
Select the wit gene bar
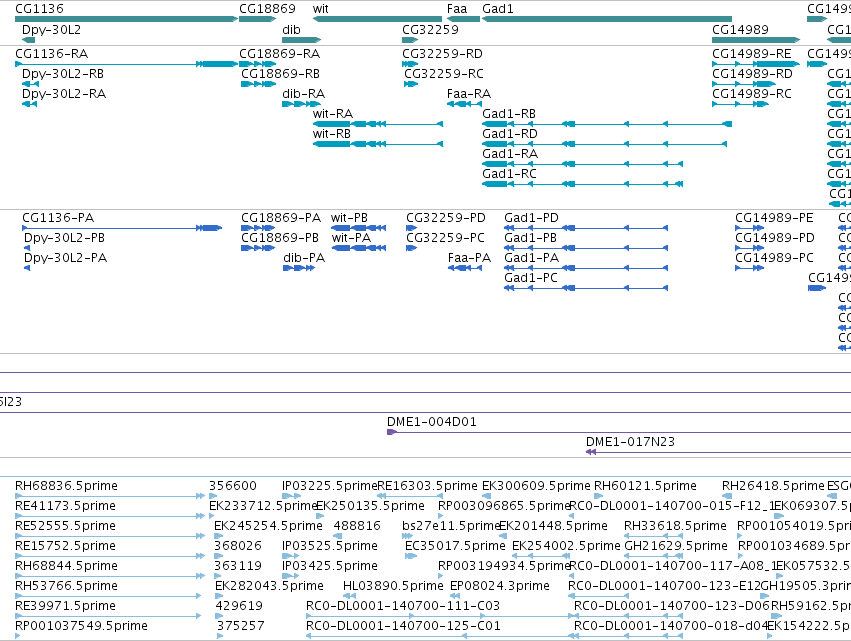(x=378, y=19)
